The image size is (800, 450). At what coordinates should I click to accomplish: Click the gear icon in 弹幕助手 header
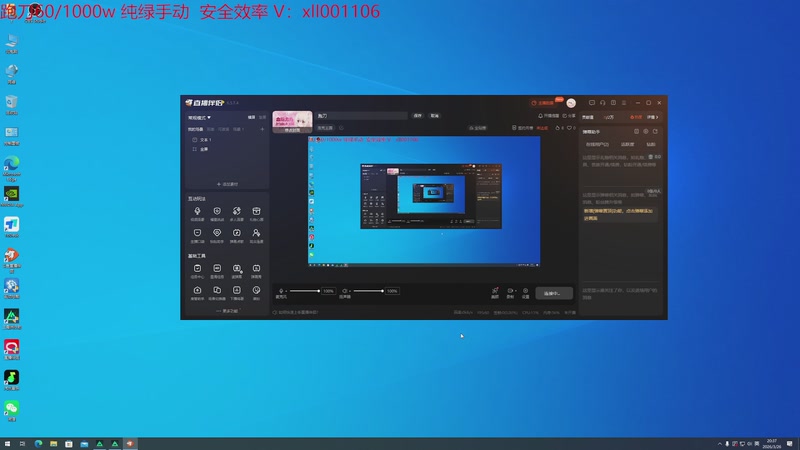[646, 132]
